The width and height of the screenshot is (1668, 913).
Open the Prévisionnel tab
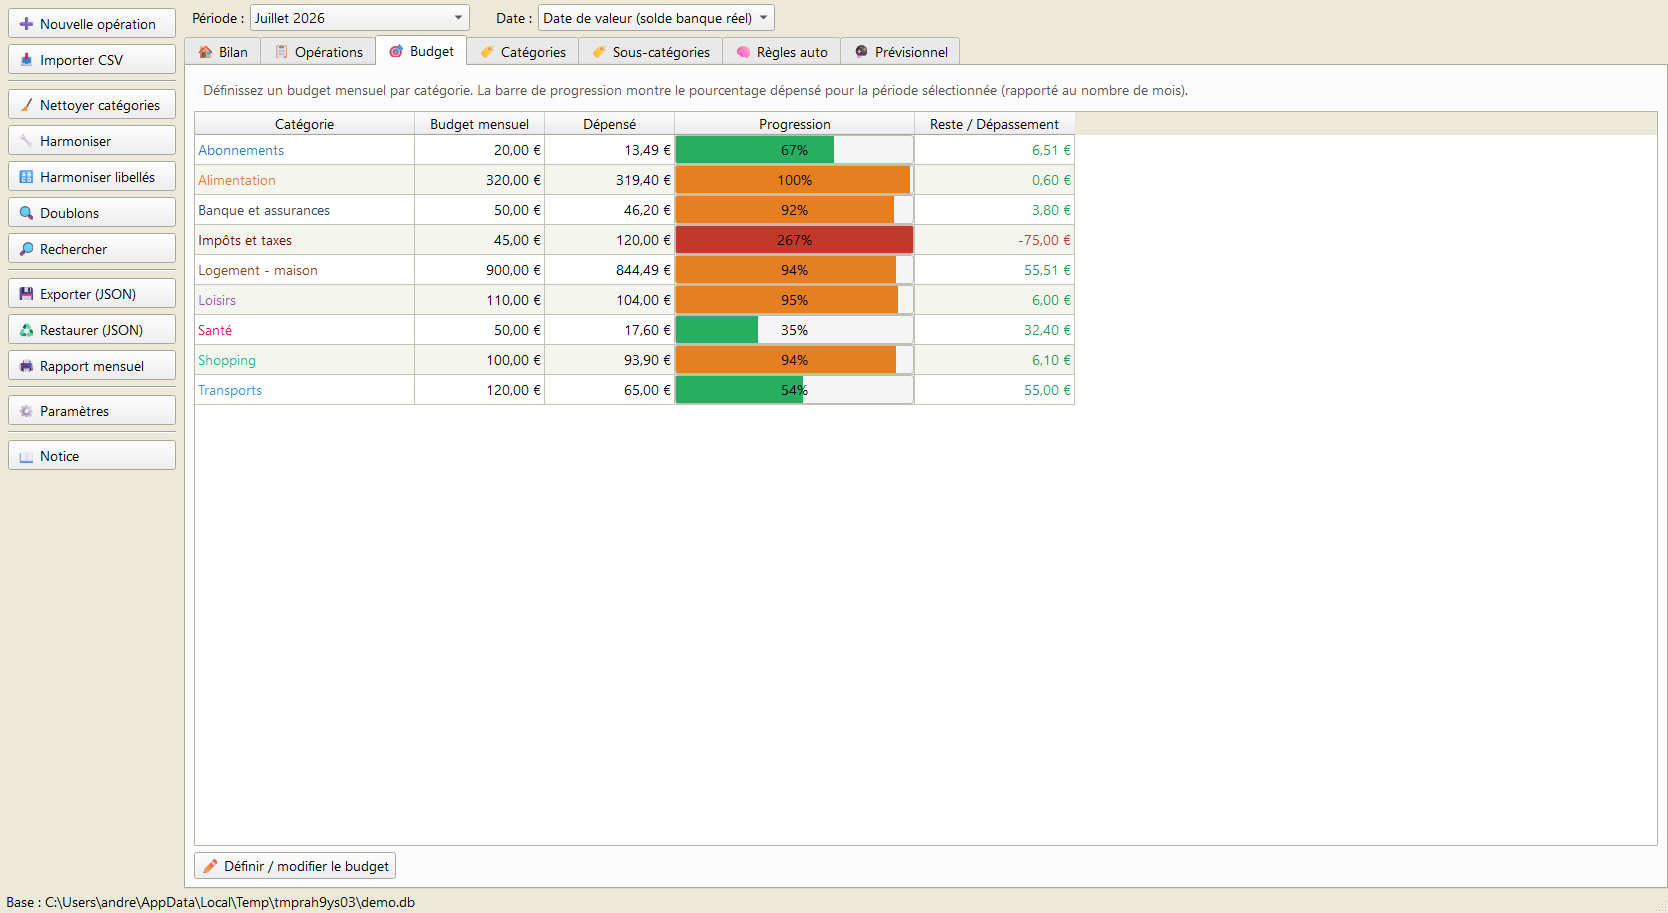(x=901, y=52)
